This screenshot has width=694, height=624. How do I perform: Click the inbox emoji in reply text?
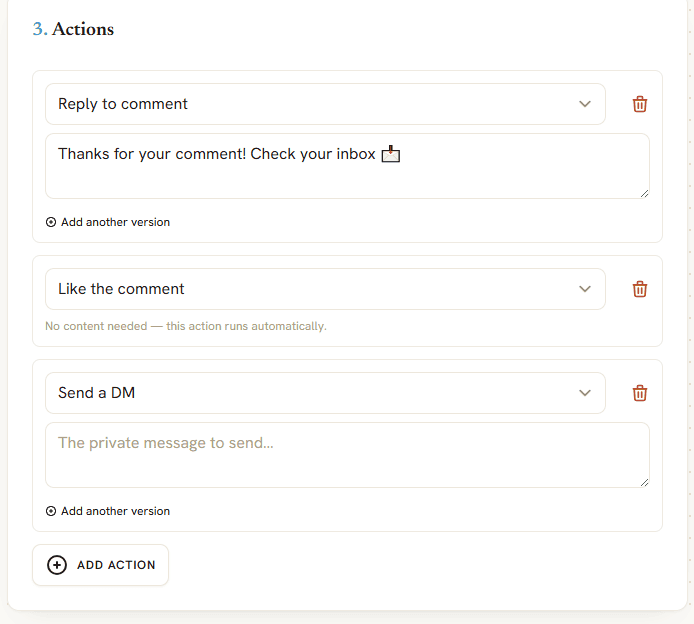click(391, 154)
